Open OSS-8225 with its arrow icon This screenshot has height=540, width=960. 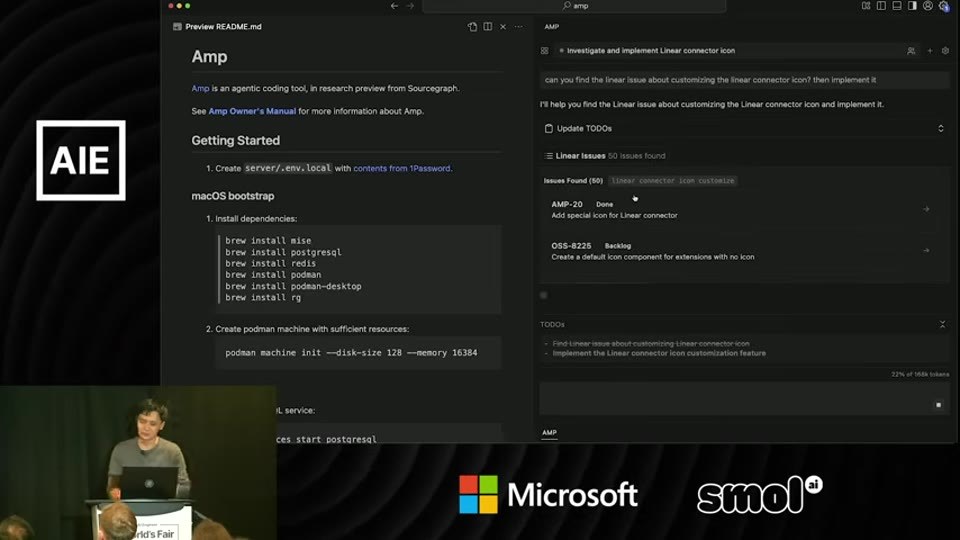(x=926, y=250)
